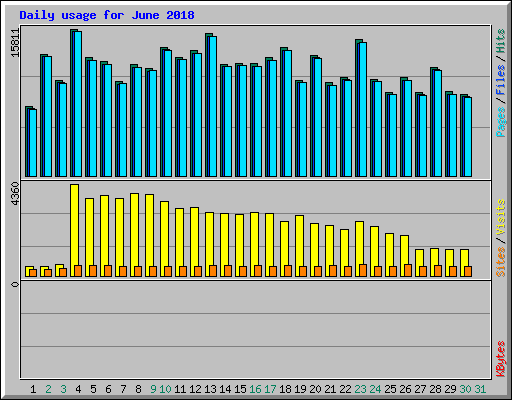Click the small cyan bar for day 1
This screenshot has height=400, width=512.
point(33,143)
